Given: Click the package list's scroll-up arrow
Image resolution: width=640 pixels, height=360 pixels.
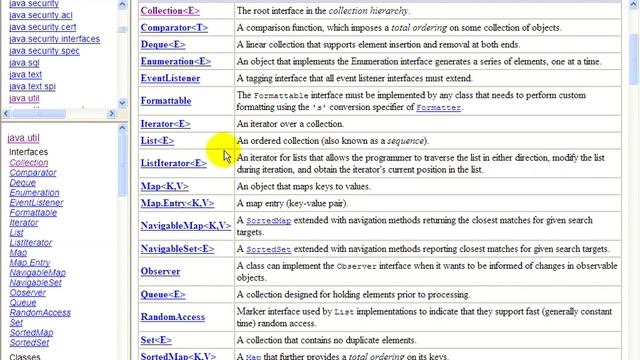Looking at the screenshot, I should tap(122, 4).
